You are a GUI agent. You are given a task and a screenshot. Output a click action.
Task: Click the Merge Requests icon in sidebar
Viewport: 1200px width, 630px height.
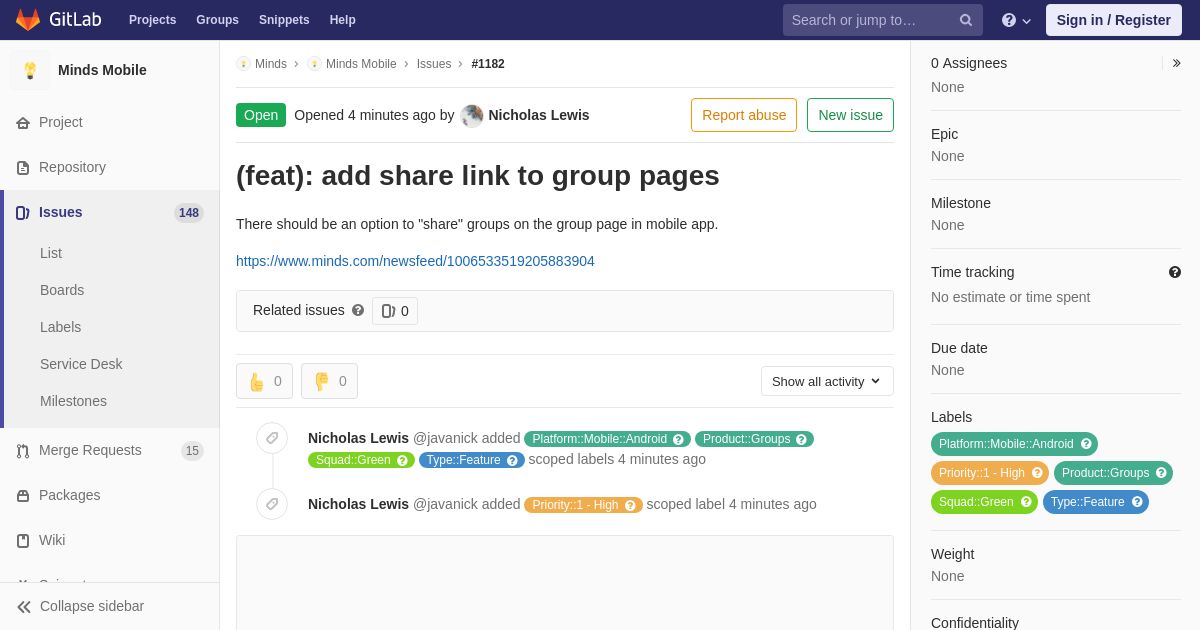[23, 451]
